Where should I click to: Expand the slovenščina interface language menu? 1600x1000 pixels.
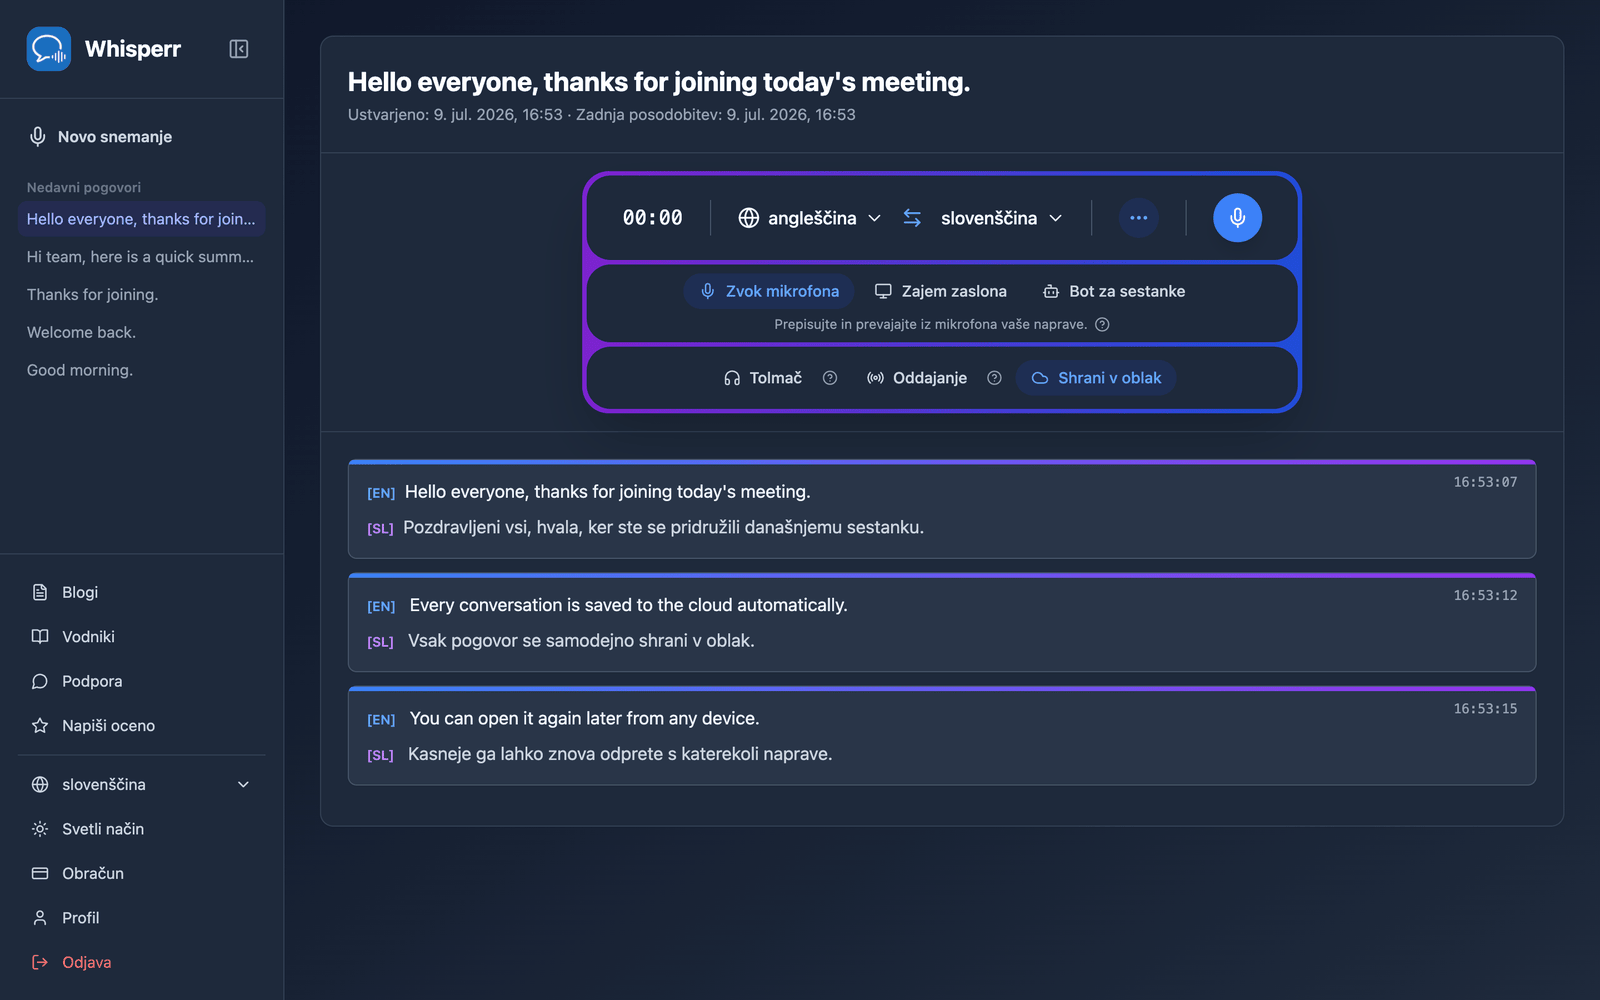[x=142, y=785]
